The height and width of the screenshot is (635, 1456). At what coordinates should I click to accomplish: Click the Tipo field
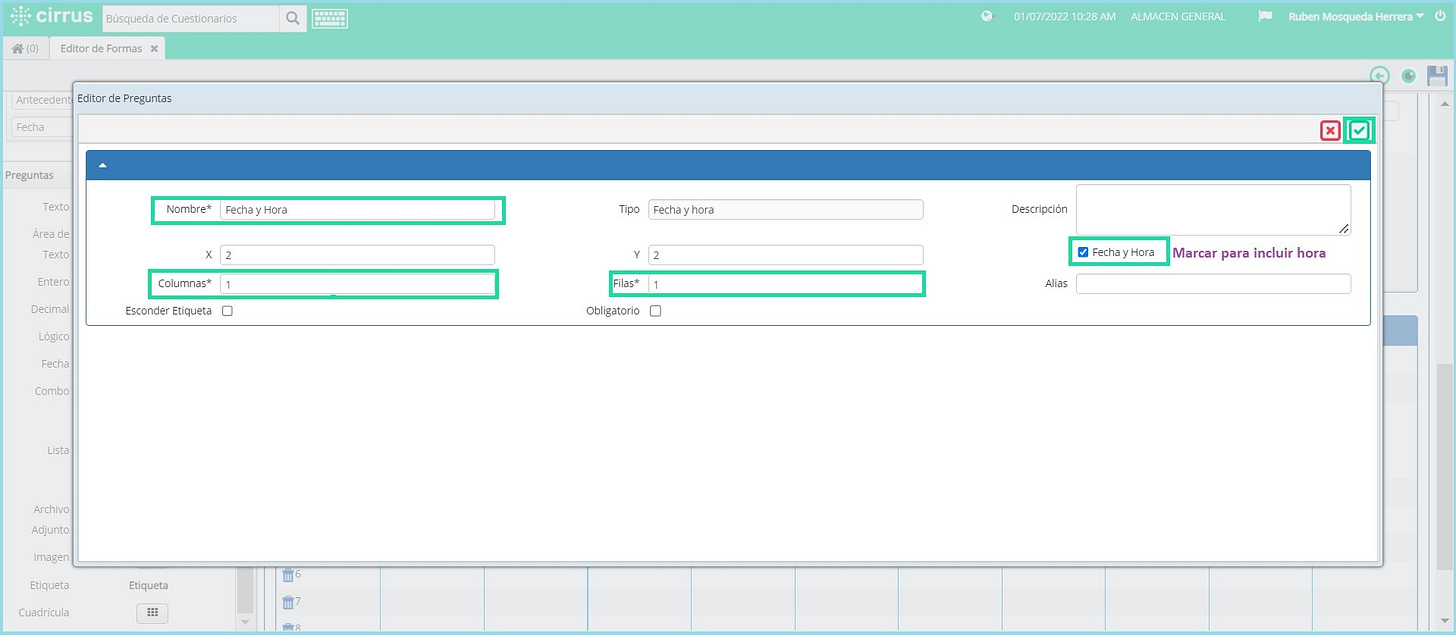coord(785,210)
